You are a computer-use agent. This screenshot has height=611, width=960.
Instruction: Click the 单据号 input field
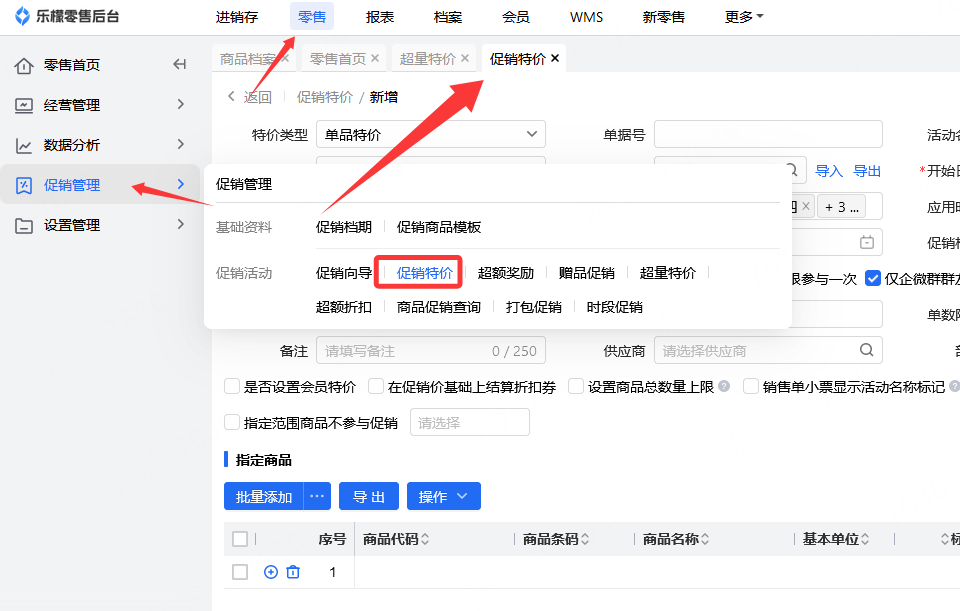pos(768,134)
